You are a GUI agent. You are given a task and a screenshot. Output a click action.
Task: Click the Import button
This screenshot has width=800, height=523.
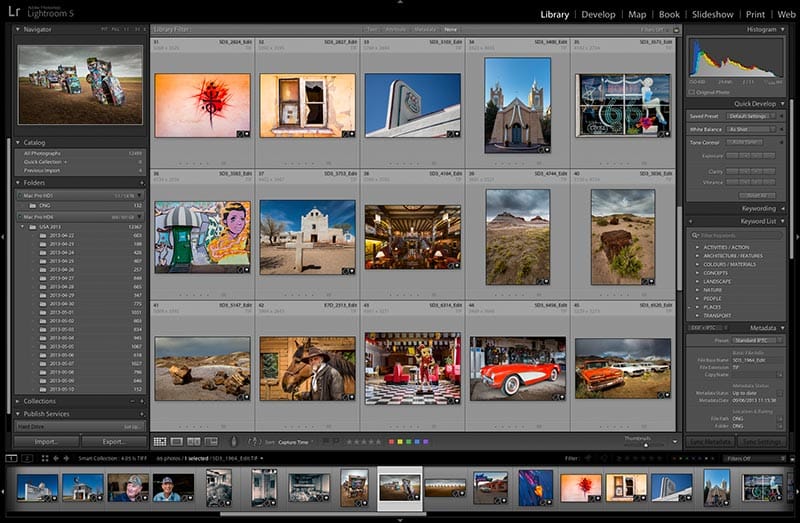pyautogui.click(x=46, y=442)
